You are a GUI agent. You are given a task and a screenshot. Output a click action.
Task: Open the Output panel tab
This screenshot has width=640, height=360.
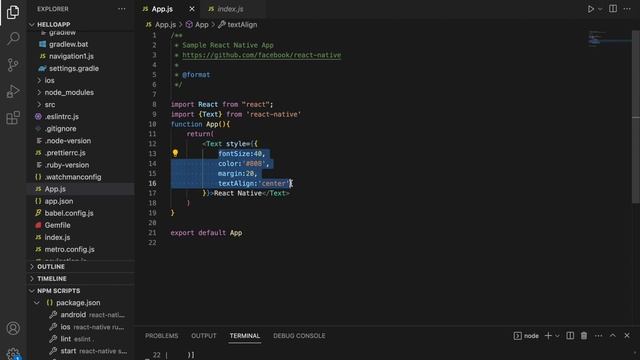click(204, 336)
